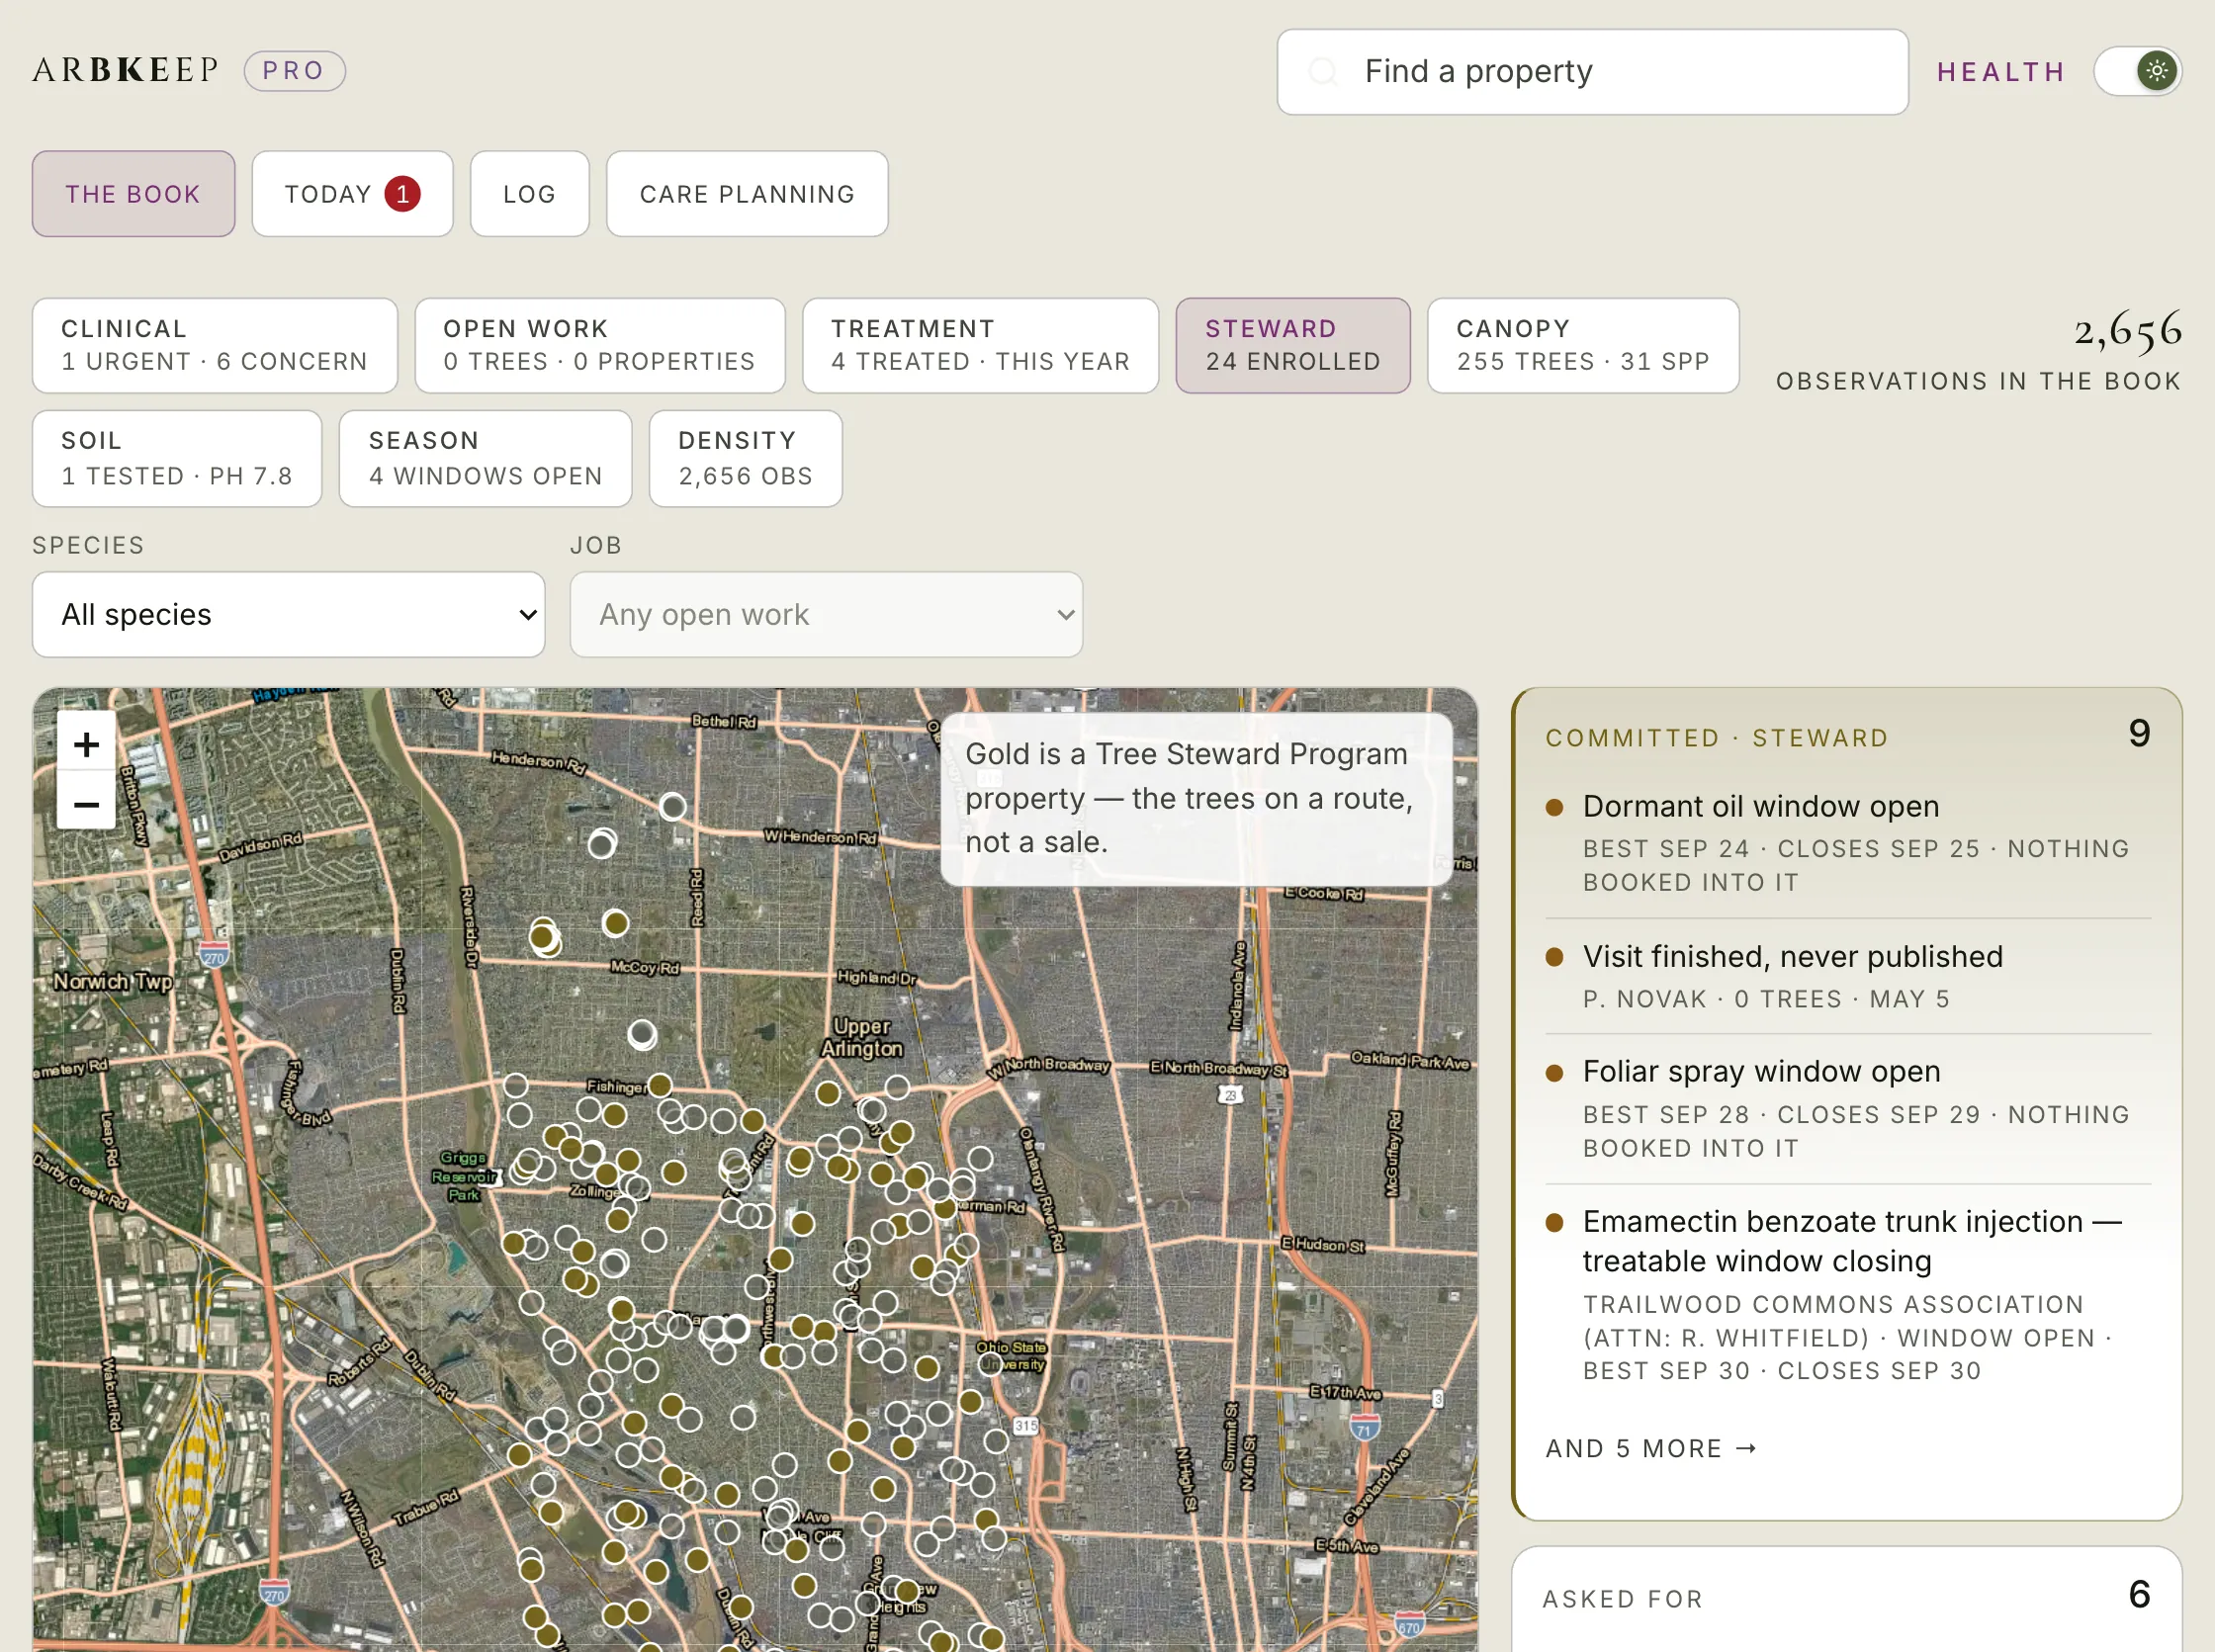This screenshot has width=2215, height=1652.
Task: Select the Soil lens chip
Action: click(177, 458)
